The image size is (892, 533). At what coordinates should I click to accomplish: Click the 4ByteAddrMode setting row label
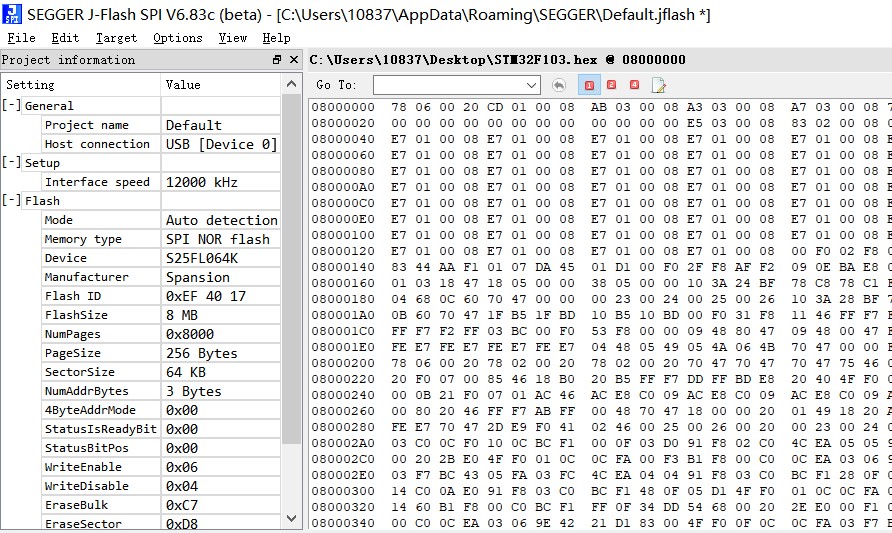click(90, 410)
